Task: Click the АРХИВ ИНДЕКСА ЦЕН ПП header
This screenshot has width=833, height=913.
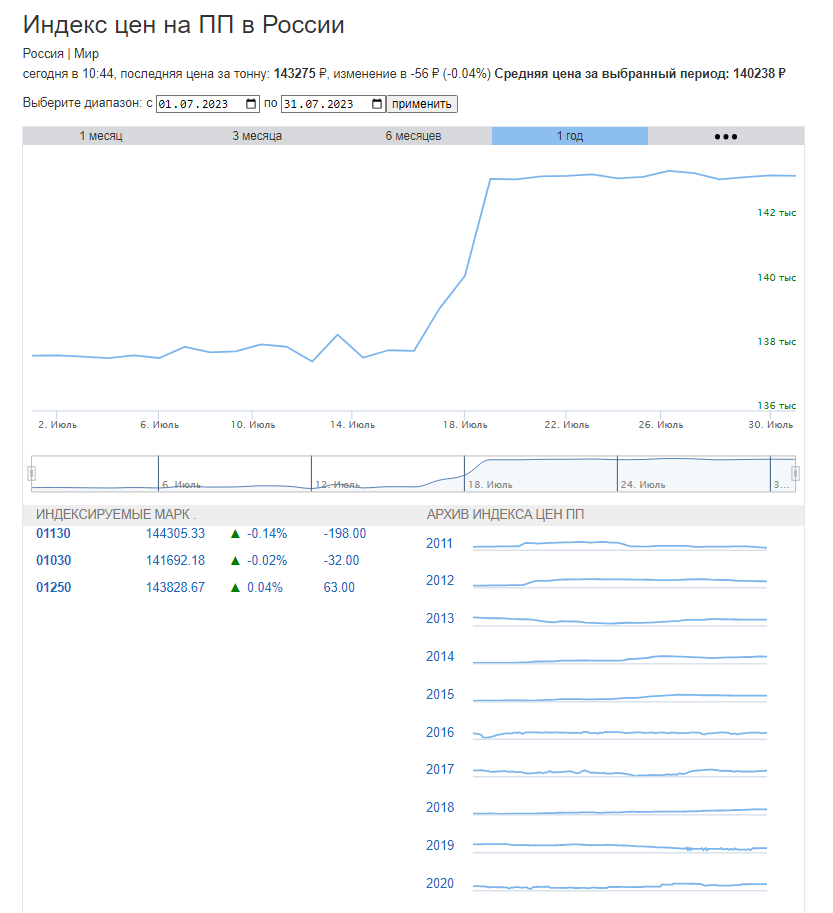Action: pyautogui.click(x=505, y=515)
